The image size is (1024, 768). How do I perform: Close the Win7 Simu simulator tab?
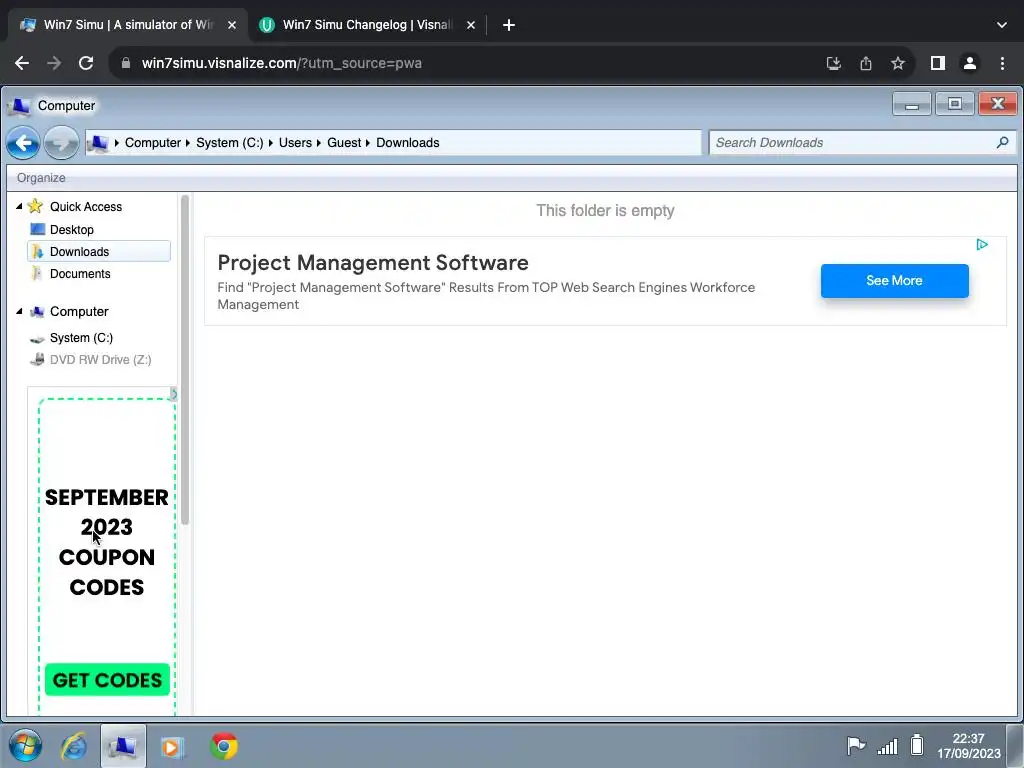tap(232, 25)
